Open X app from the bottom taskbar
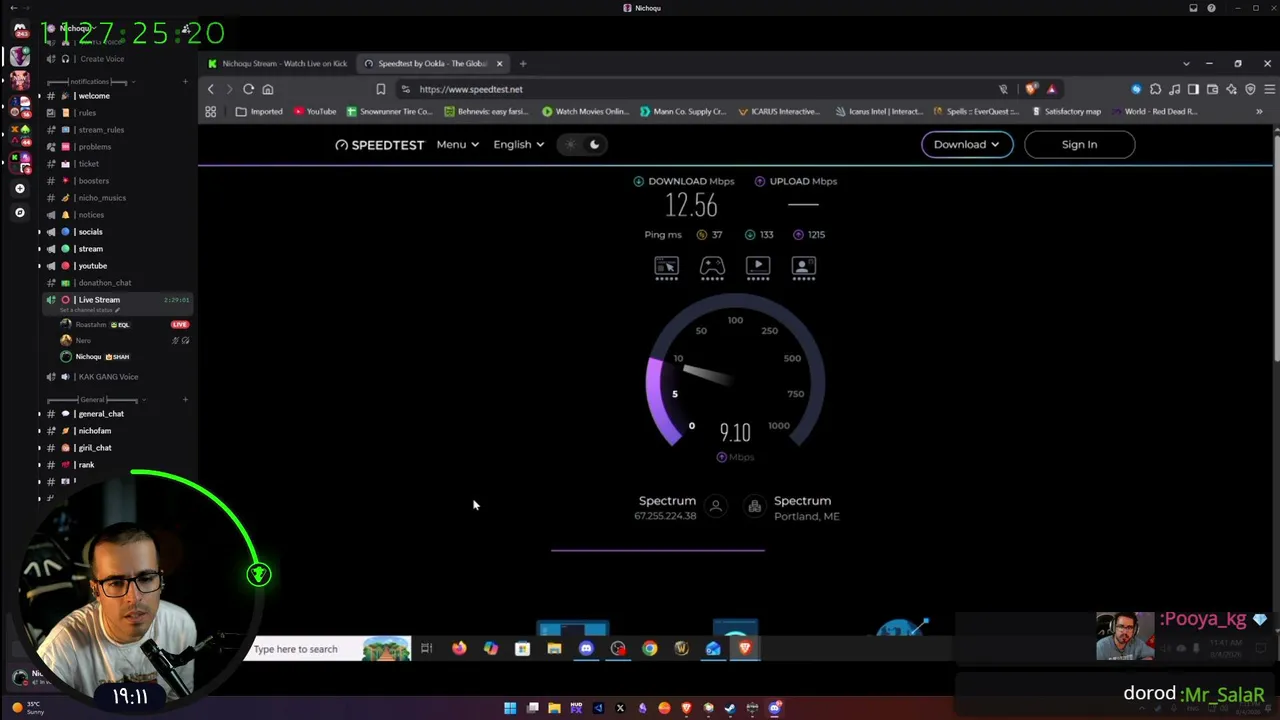 click(620, 708)
